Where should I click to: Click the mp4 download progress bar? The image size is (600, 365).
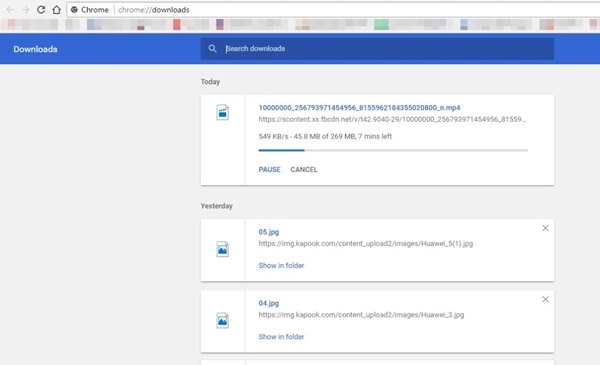[x=393, y=150]
